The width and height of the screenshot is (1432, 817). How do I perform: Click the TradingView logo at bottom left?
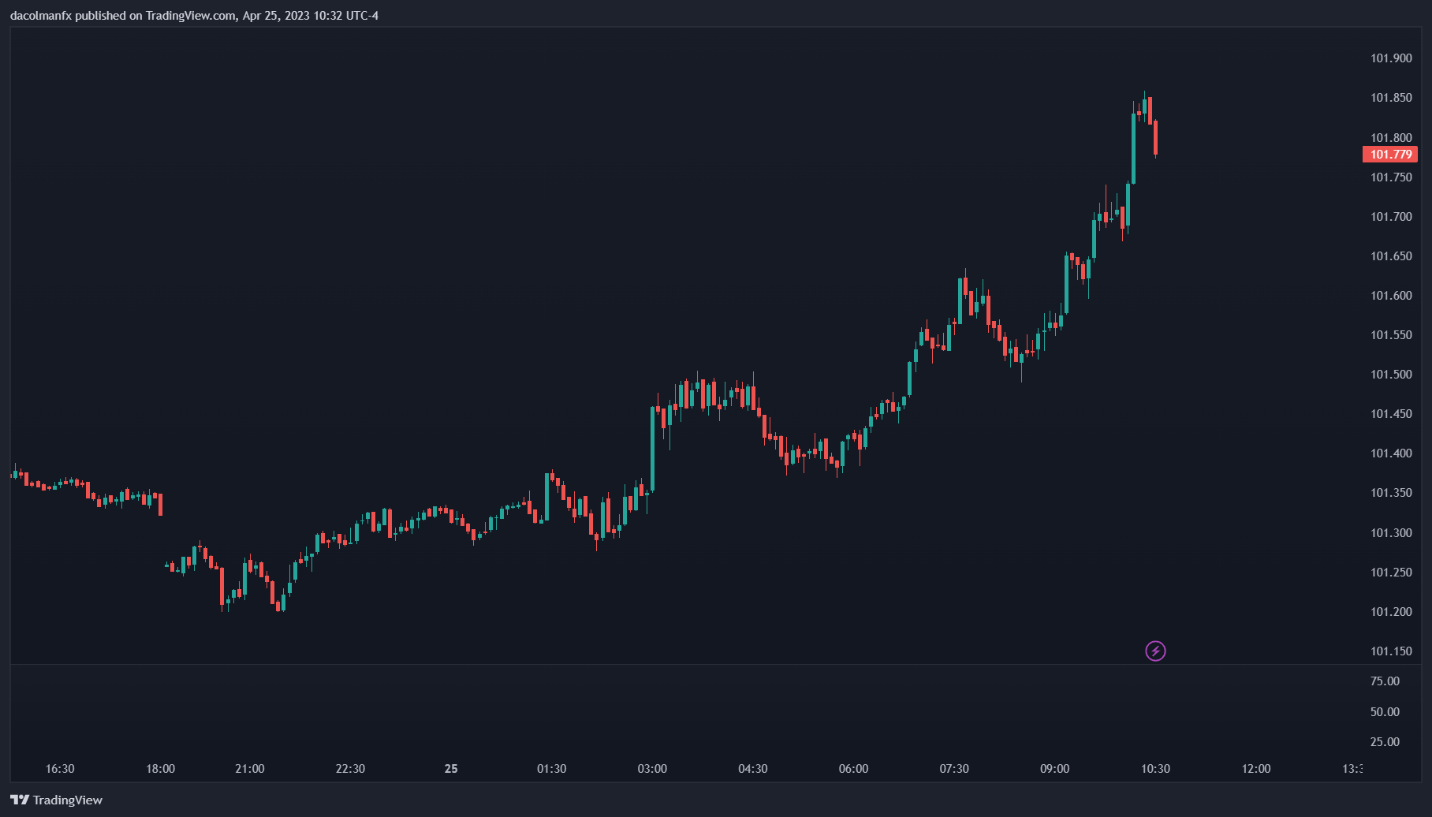click(56, 800)
